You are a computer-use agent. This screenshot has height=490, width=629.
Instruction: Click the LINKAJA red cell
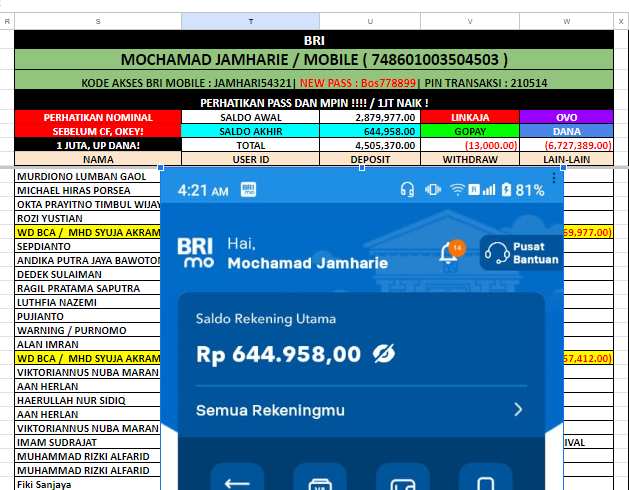coord(470,117)
